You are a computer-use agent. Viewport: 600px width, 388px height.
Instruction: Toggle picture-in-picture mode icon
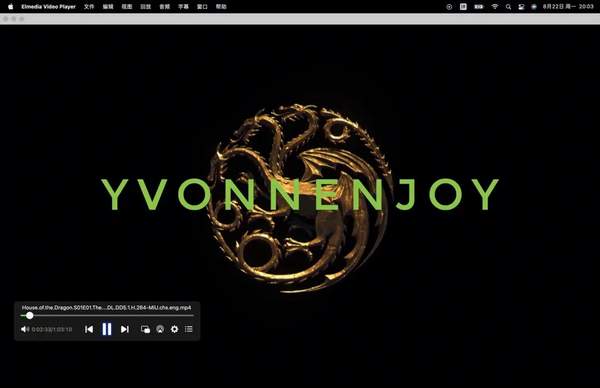[145, 329]
